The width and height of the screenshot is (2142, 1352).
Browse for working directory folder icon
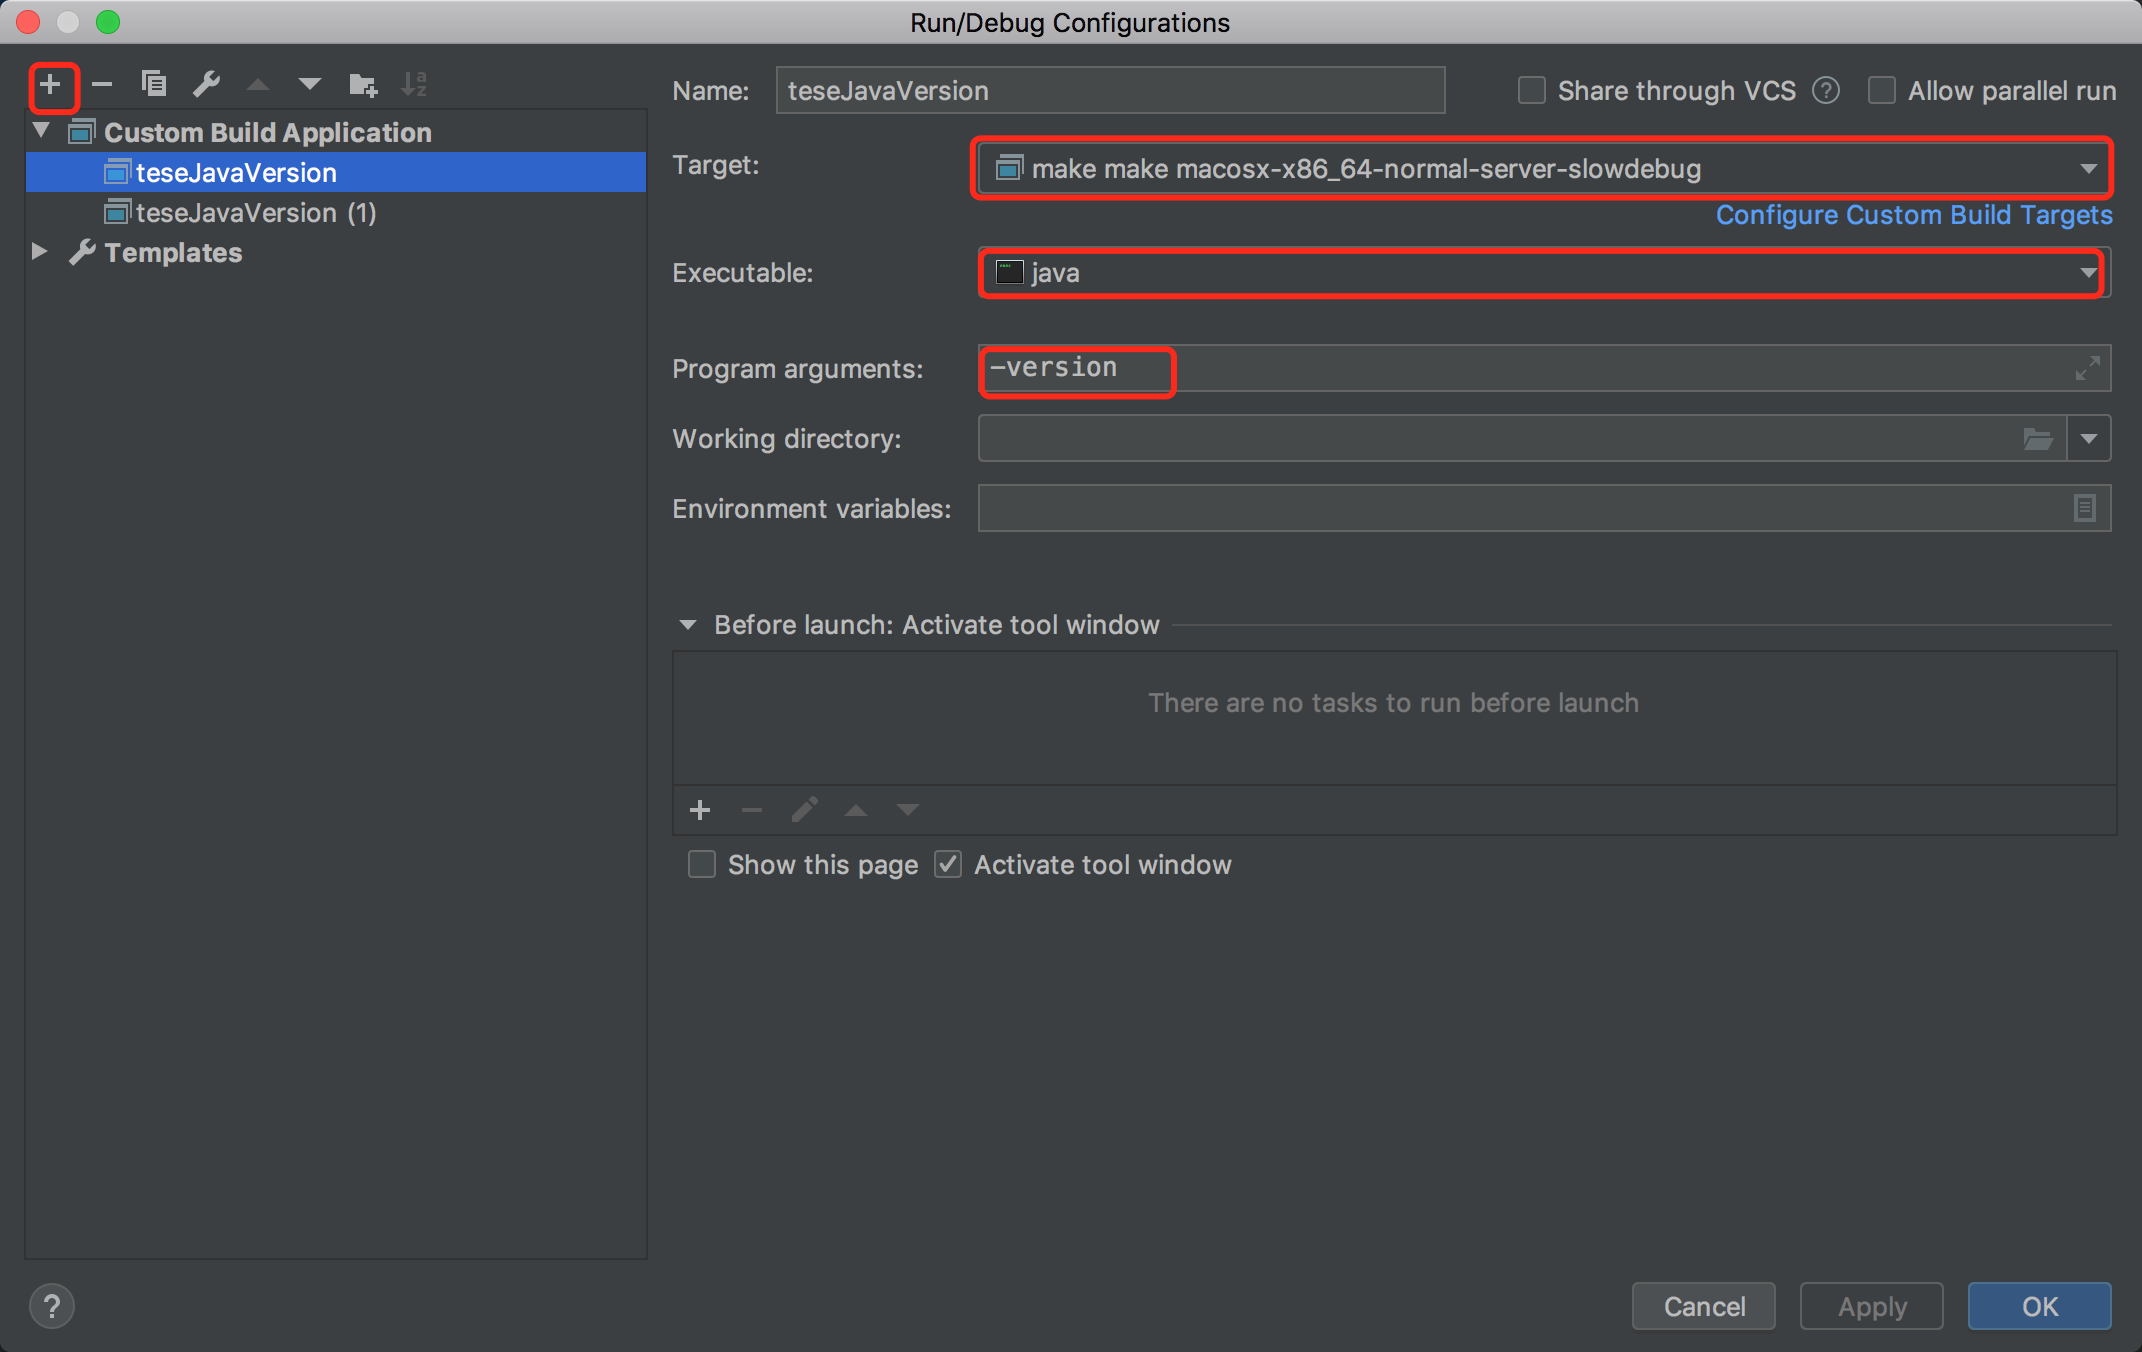pos(2037,439)
